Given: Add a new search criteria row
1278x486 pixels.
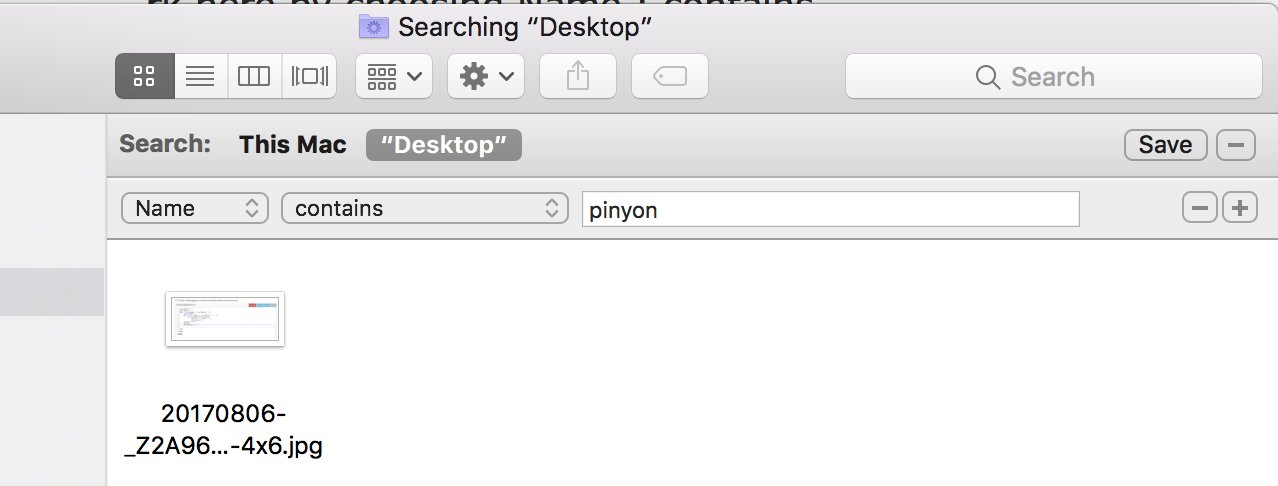Looking at the screenshot, I should (x=1240, y=208).
